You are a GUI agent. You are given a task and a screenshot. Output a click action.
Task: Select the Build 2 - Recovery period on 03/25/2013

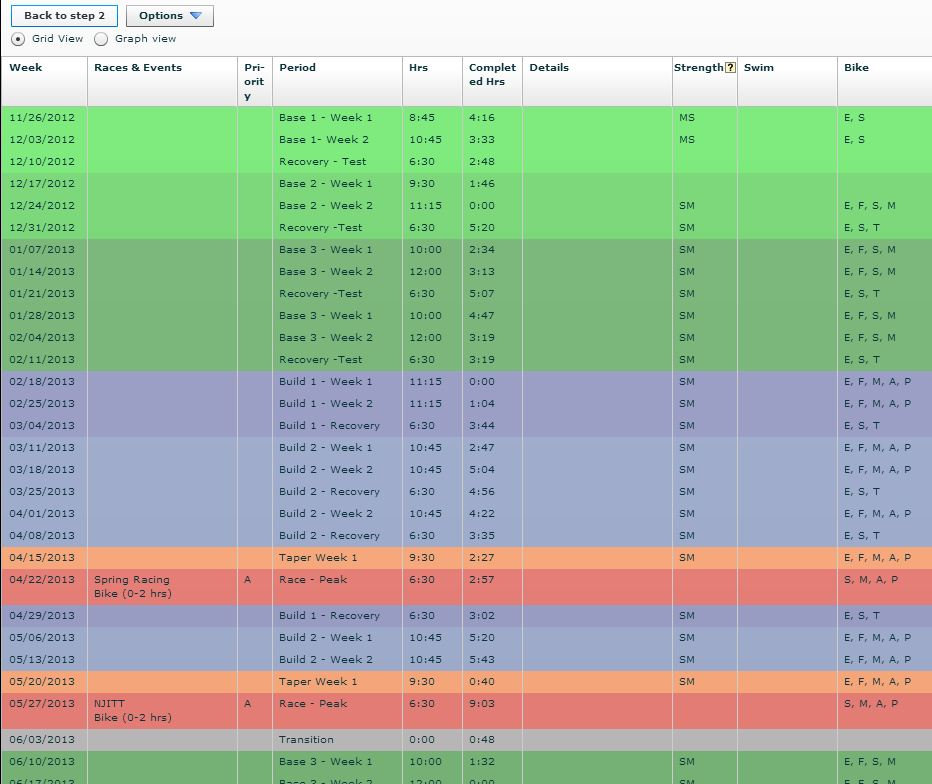(329, 492)
